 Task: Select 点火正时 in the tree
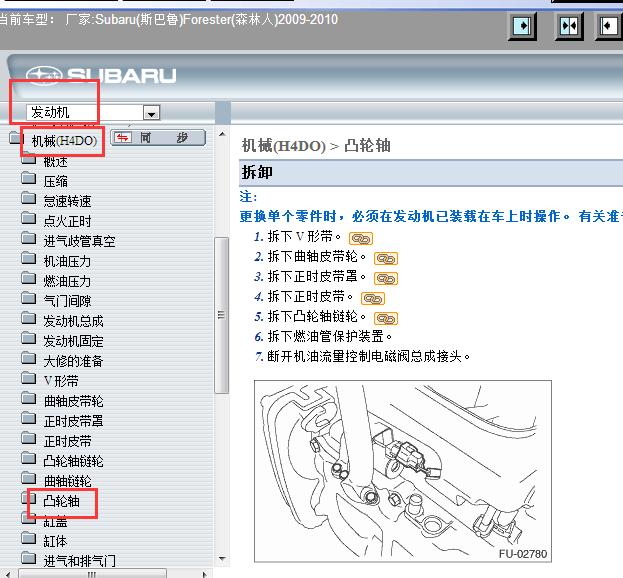(x=68, y=221)
